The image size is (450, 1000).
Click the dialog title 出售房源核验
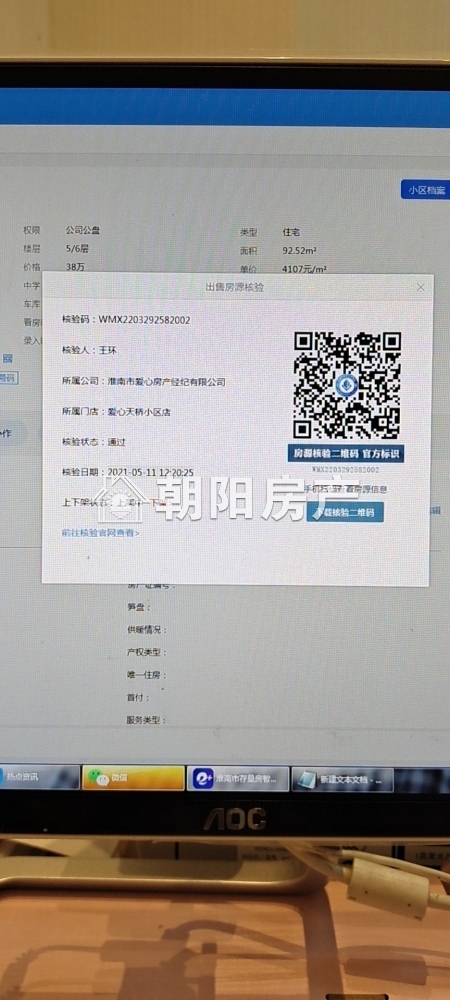coord(235,287)
